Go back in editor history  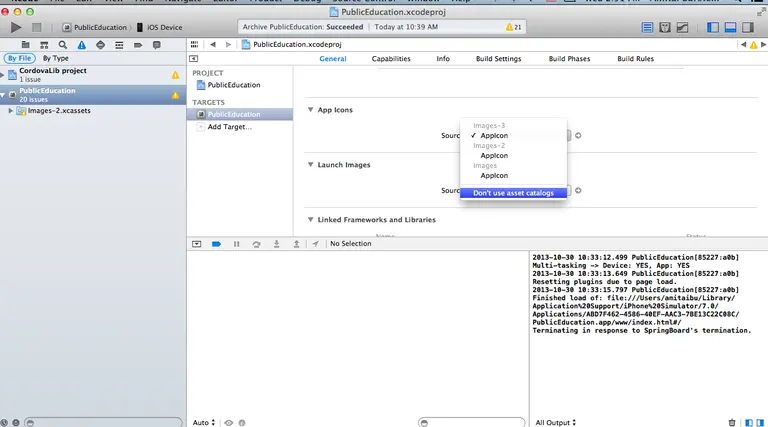[x=213, y=45]
